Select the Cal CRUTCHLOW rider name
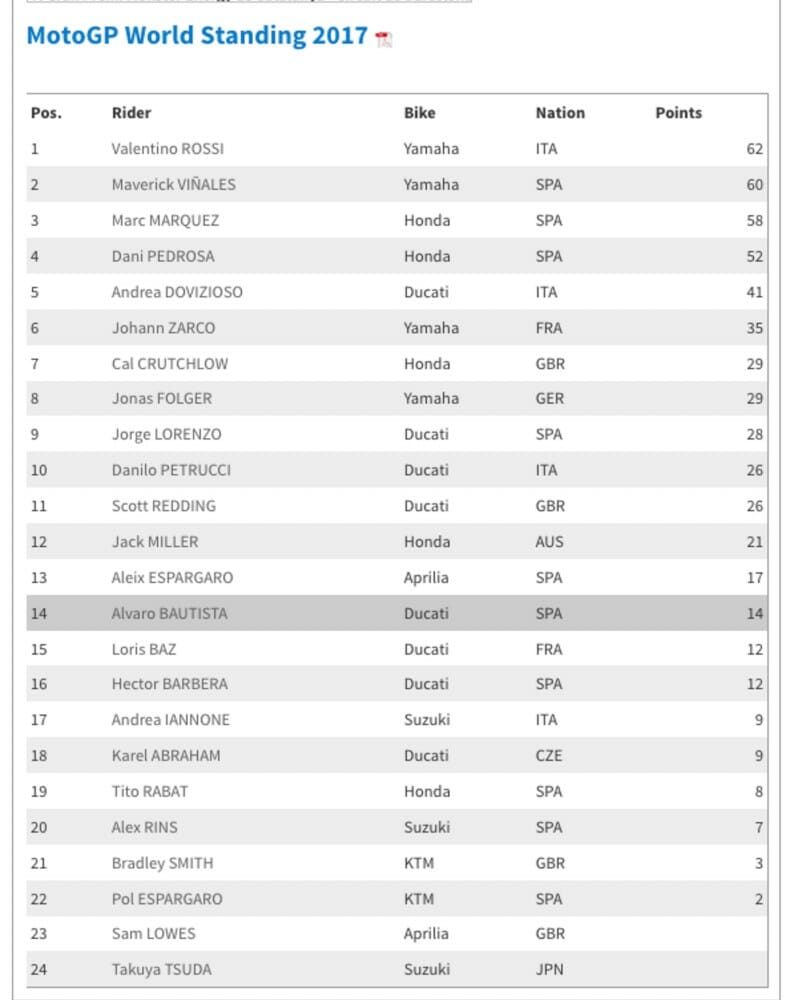790x1000 pixels. [170, 363]
